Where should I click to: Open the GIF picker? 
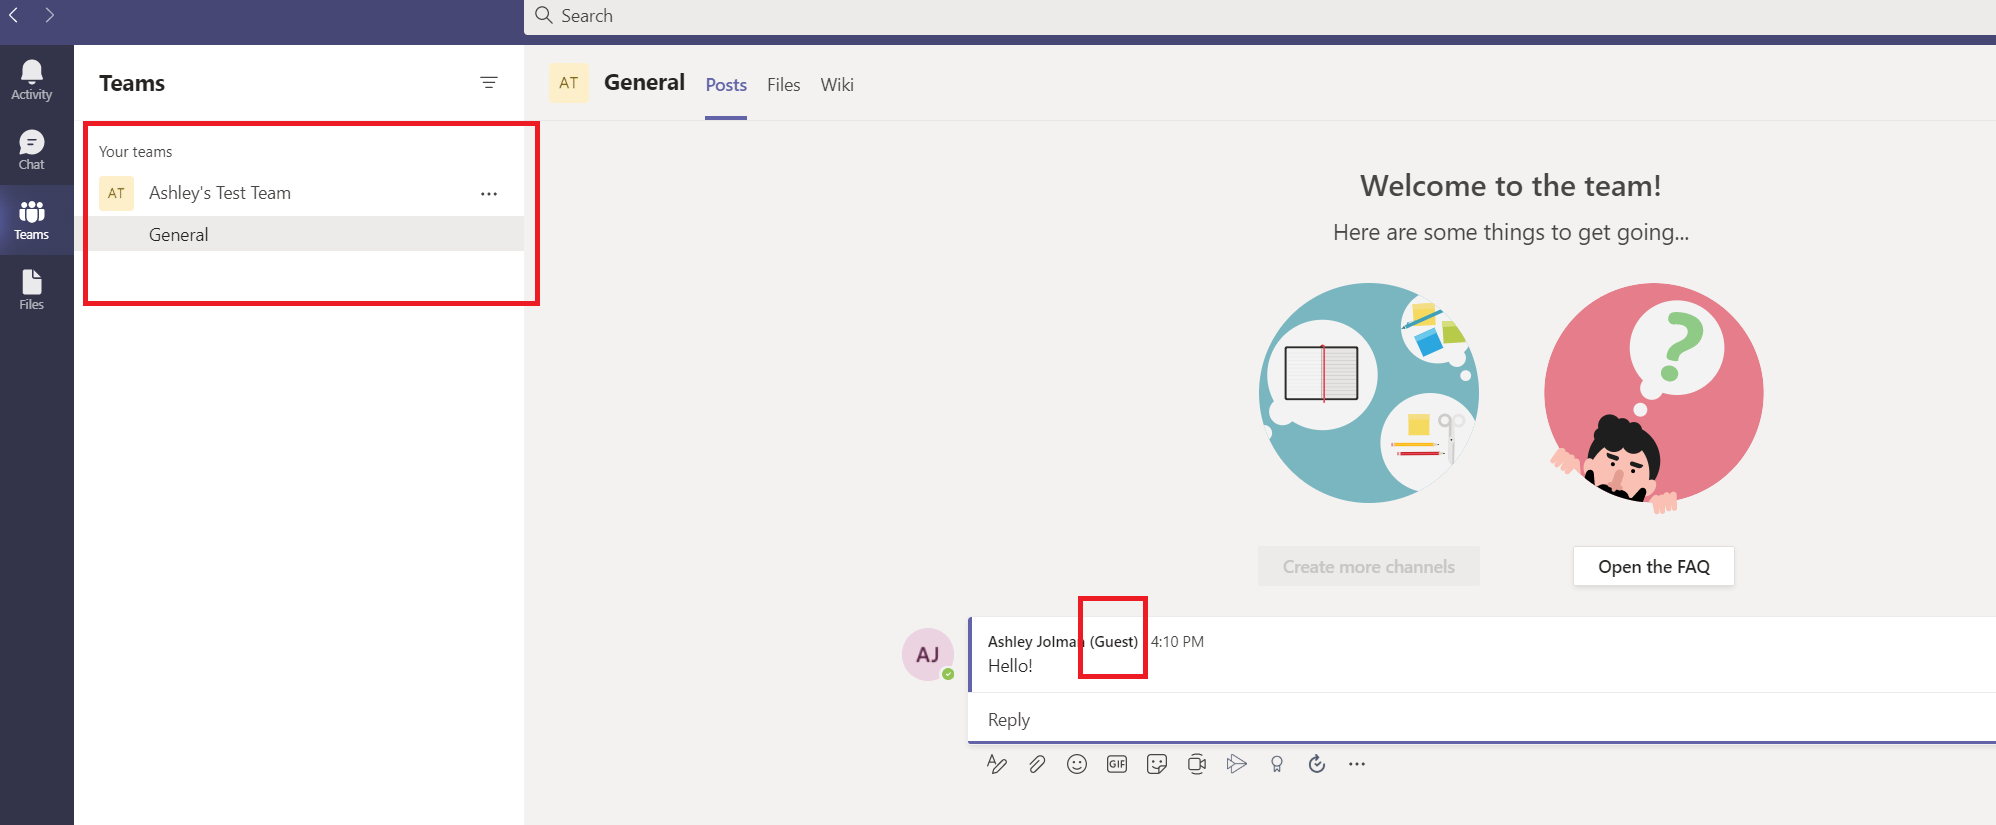(x=1117, y=764)
